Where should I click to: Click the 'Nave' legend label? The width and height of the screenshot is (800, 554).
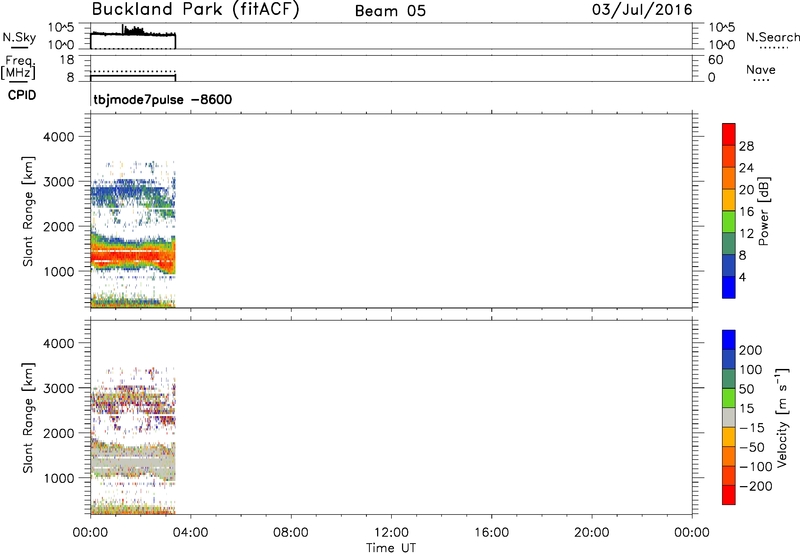760,69
